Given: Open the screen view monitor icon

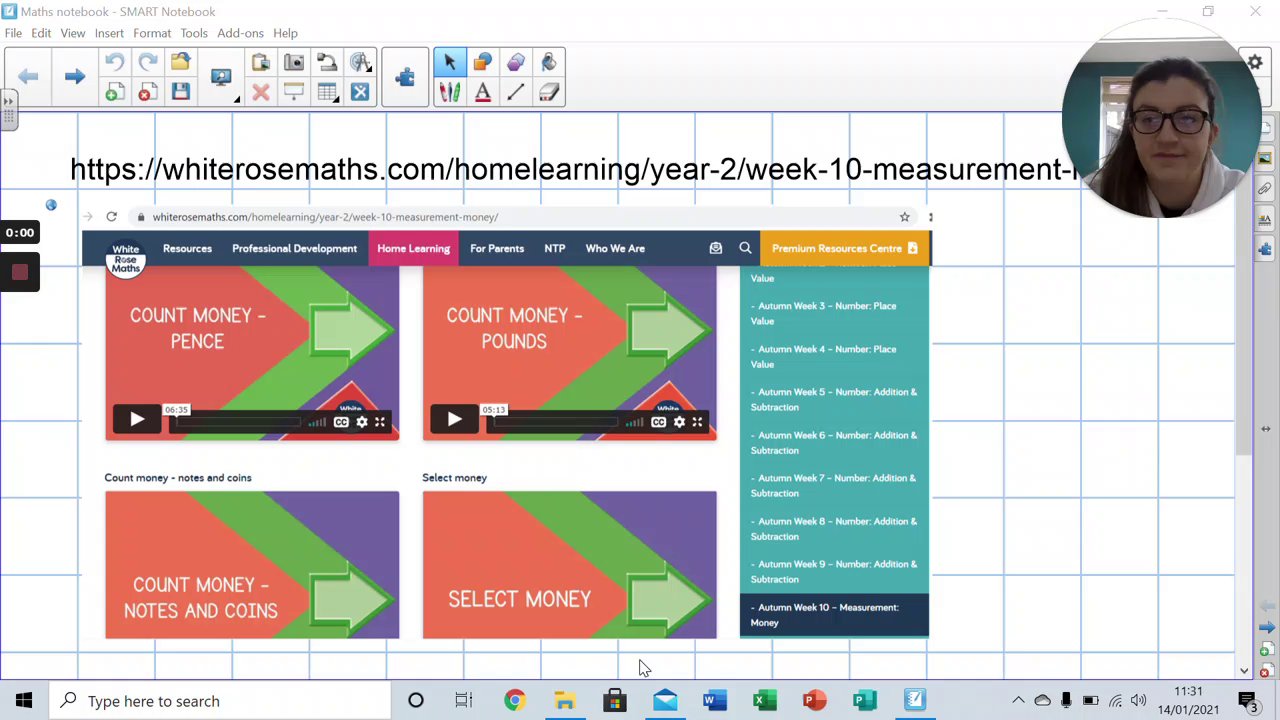Looking at the screenshot, I should click(x=221, y=78).
